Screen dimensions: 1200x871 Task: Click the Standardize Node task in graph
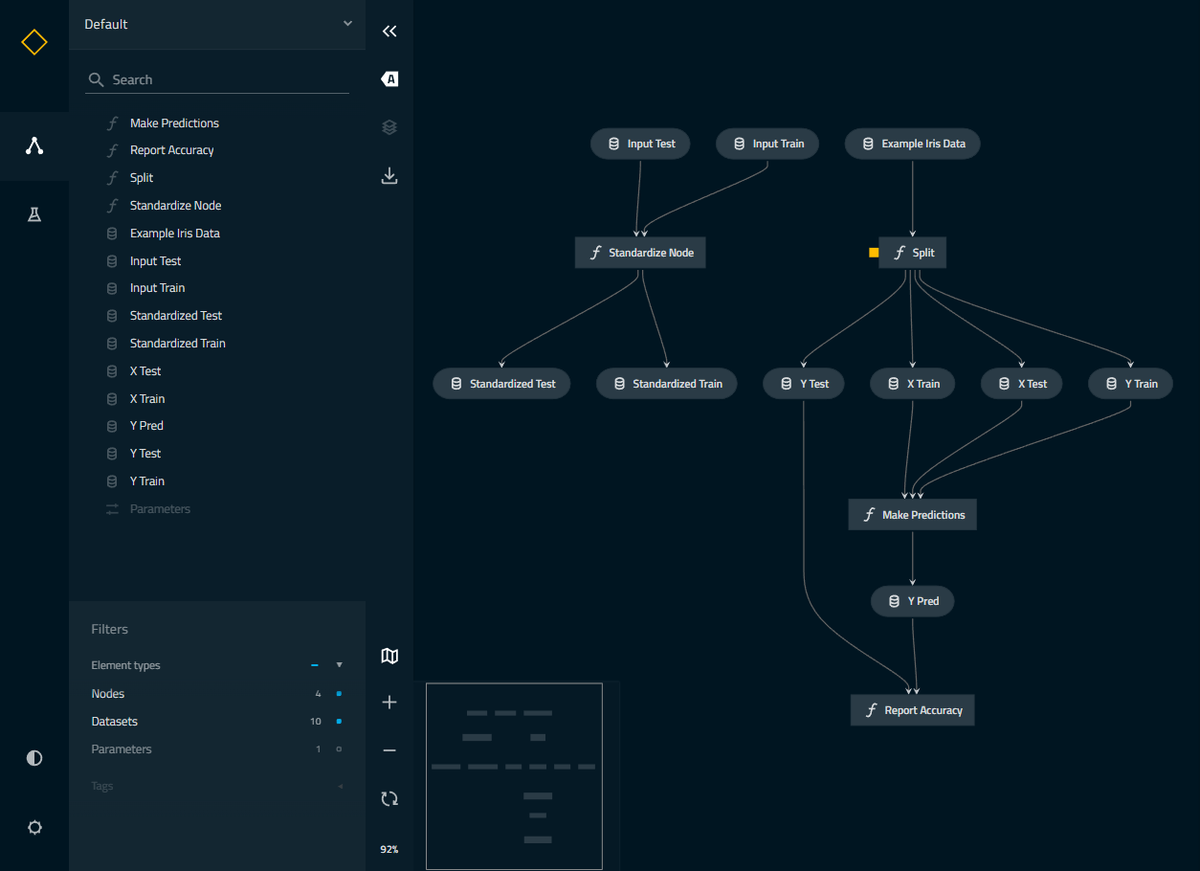click(640, 253)
